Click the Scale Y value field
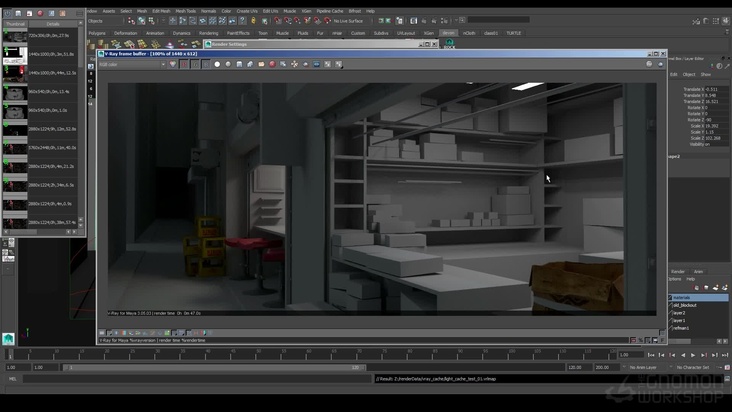The image size is (732, 412). pos(716,132)
